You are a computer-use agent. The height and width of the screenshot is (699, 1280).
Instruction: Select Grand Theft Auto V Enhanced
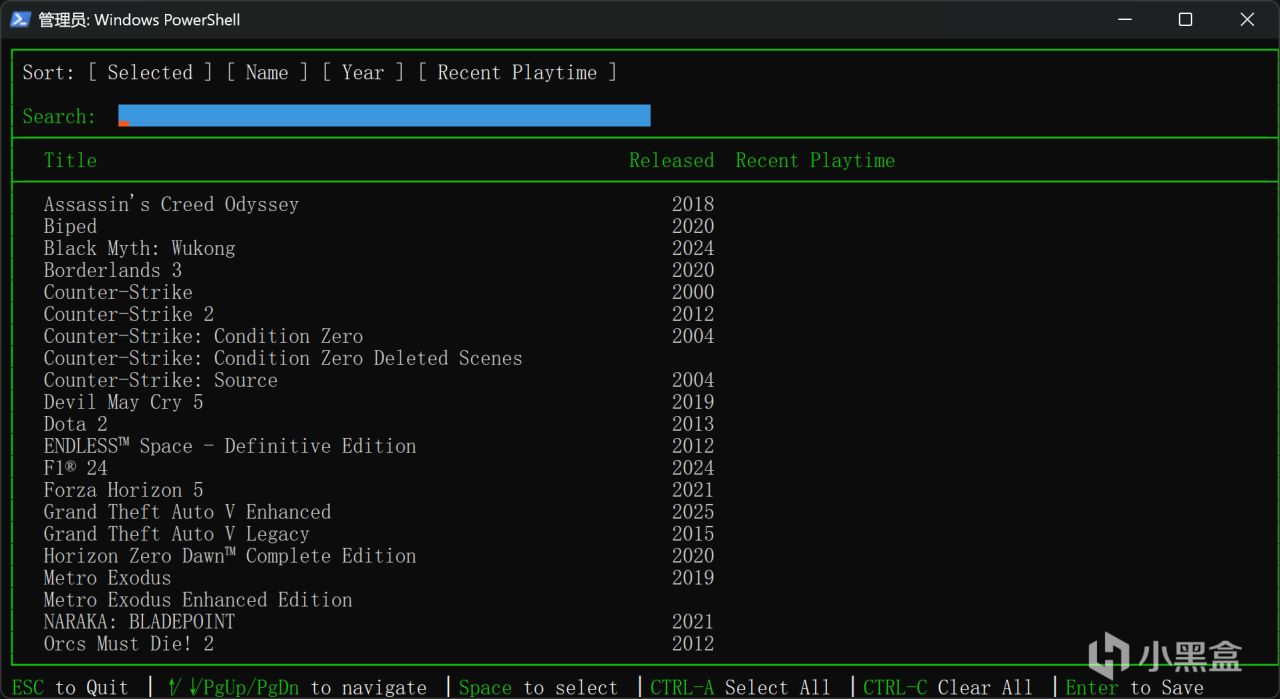[x=187, y=512]
